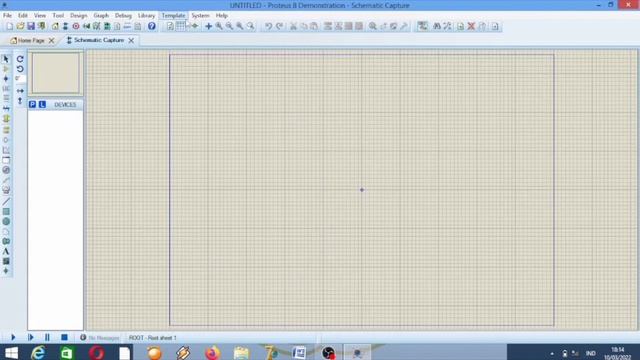Open File Explorer from taskbar
This screenshot has height=360, width=640.
241,353
